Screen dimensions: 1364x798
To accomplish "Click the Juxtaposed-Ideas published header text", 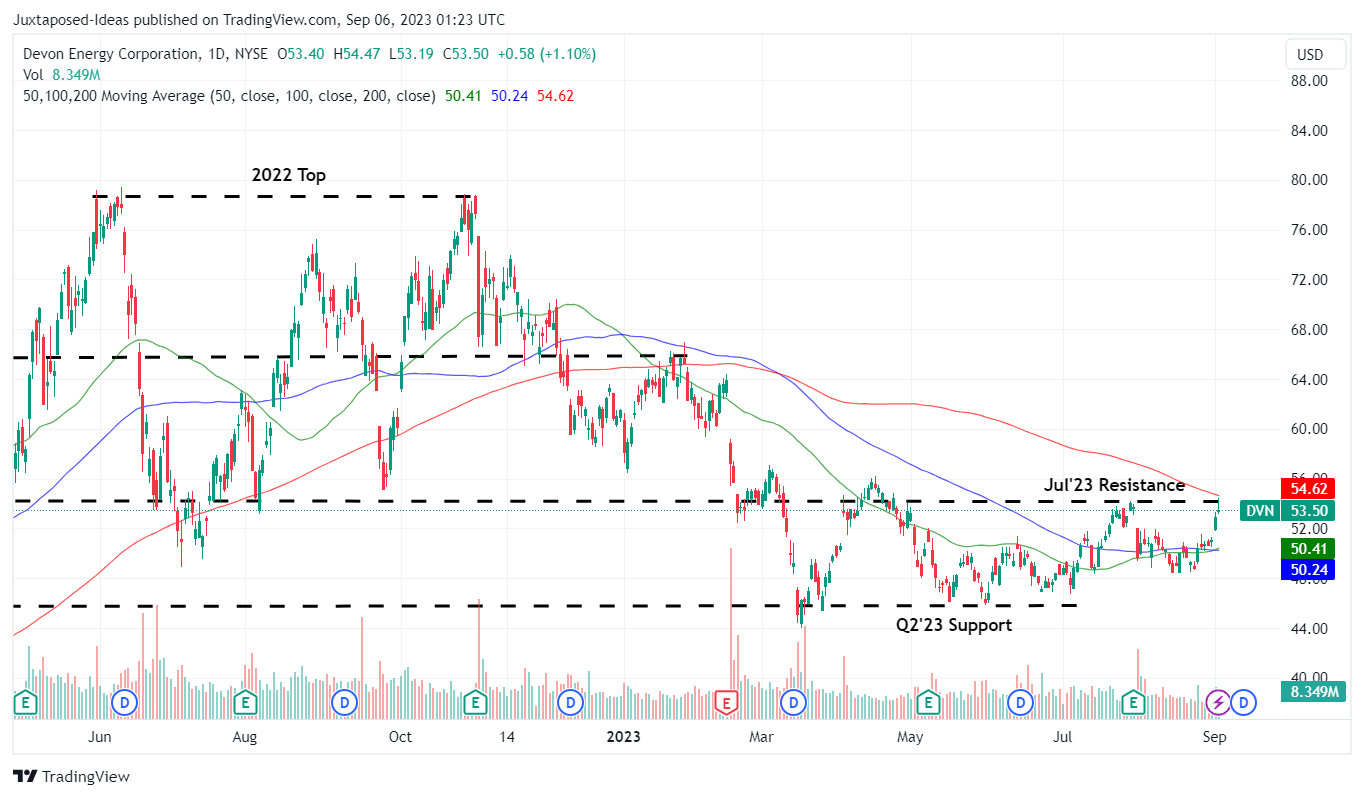I will click(259, 20).
